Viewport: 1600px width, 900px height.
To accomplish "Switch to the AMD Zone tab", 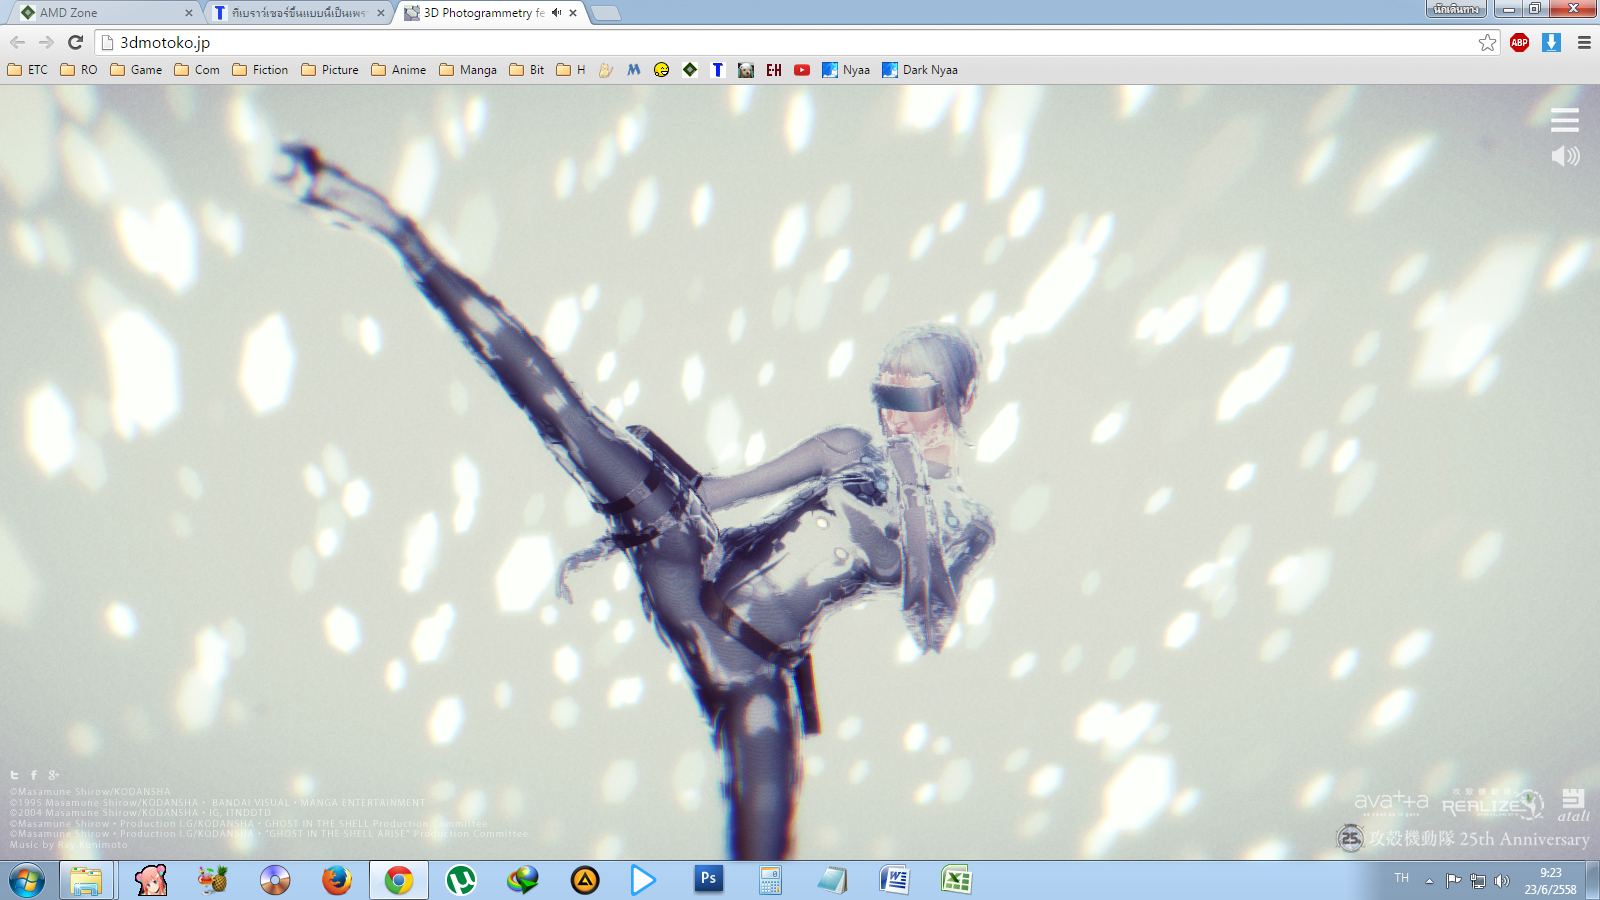I will coord(105,13).
